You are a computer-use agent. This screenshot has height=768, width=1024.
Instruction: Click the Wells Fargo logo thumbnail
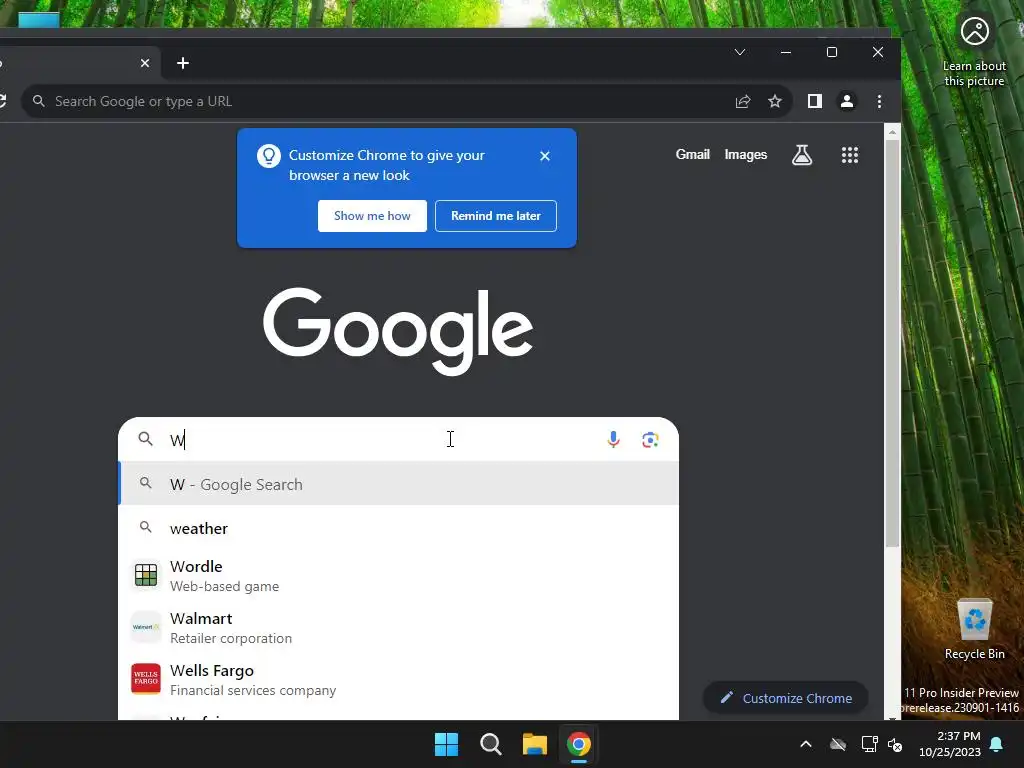pyautogui.click(x=146, y=679)
